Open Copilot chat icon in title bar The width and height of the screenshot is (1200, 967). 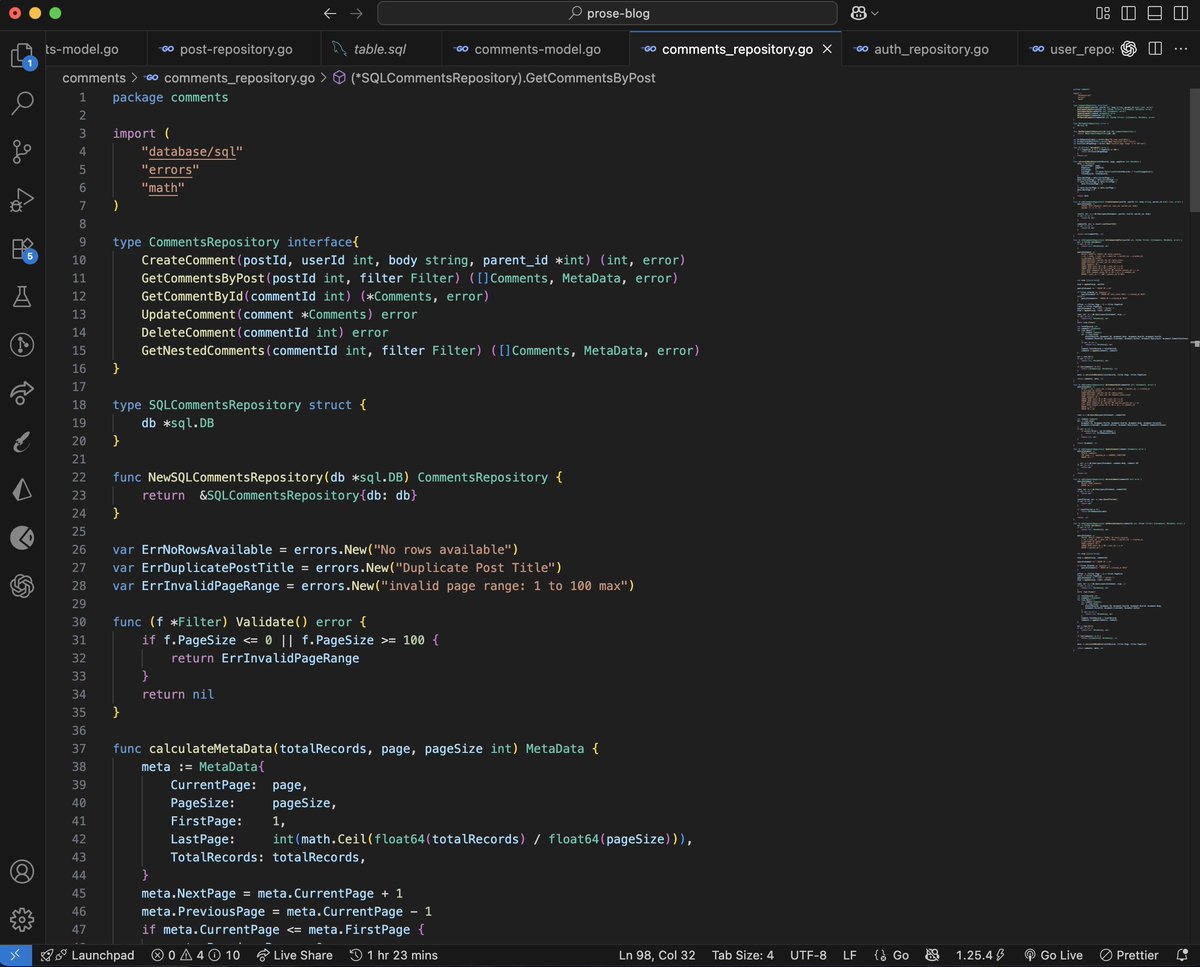858,14
